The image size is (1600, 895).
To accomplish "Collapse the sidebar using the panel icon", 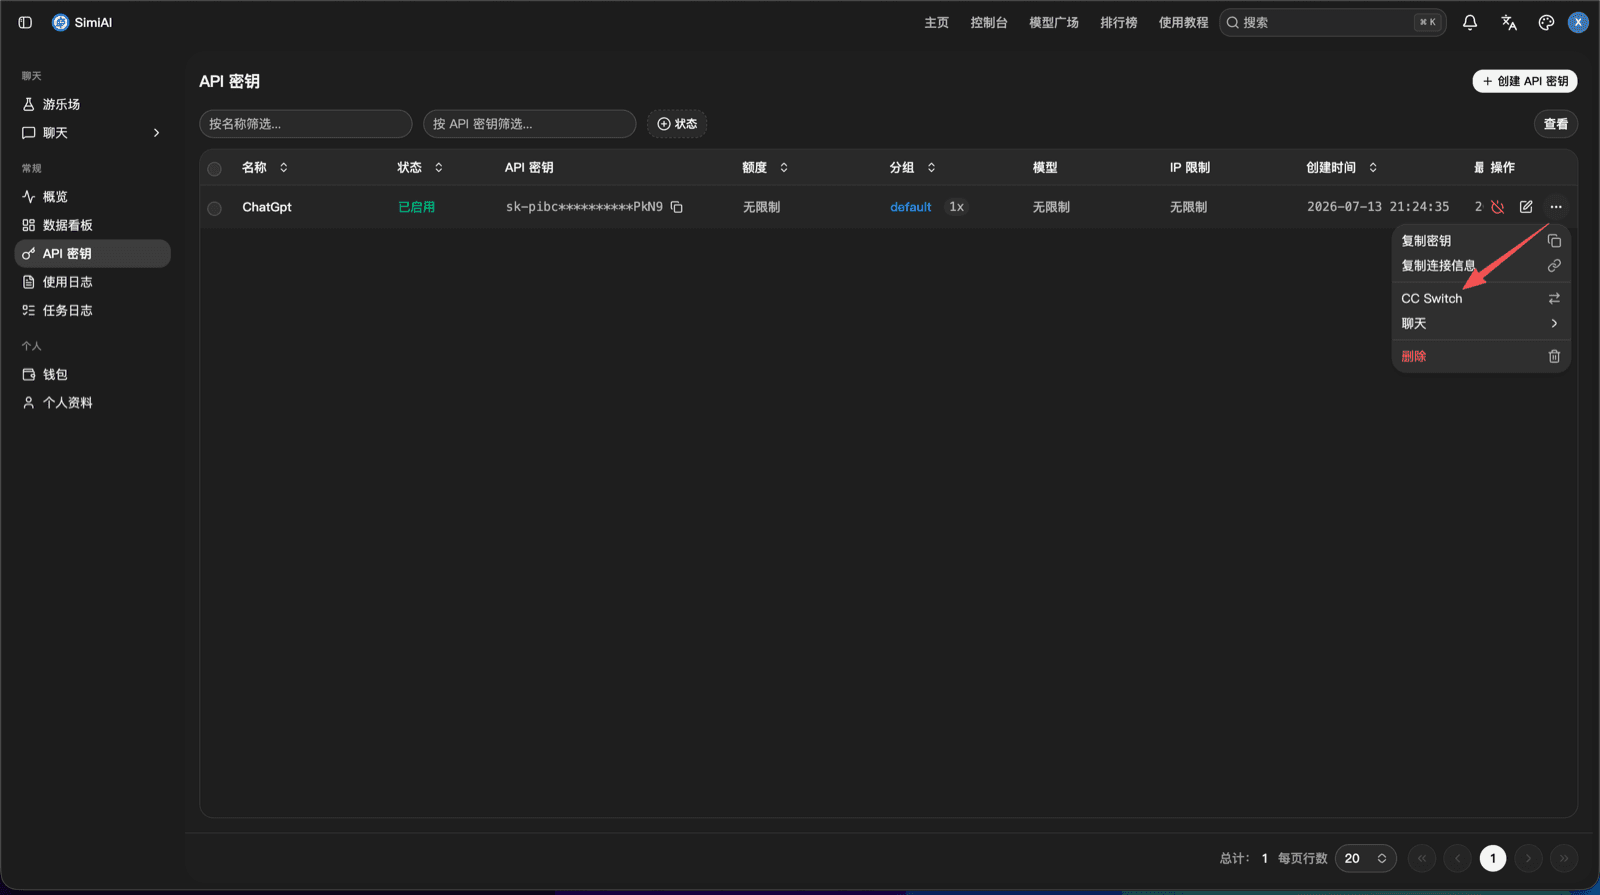I will pos(25,22).
